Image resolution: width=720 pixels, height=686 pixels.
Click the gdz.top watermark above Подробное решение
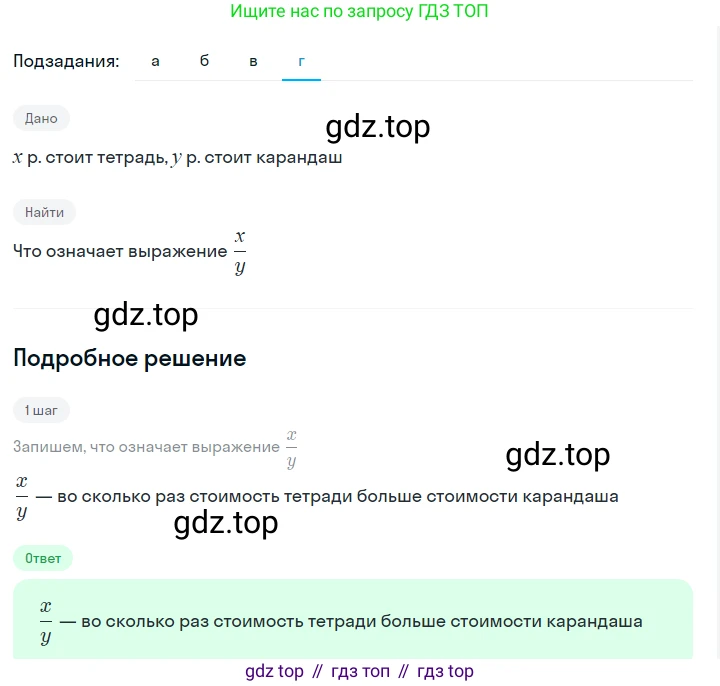pyautogui.click(x=146, y=315)
